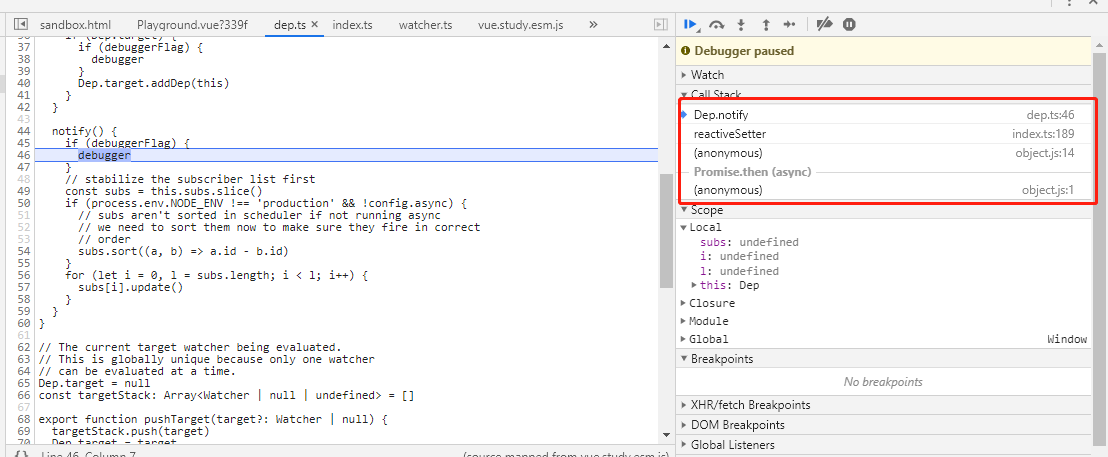Open the watcher.ts tab
The width and height of the screenshot is (1108, 457).
(x=426, y=24)
